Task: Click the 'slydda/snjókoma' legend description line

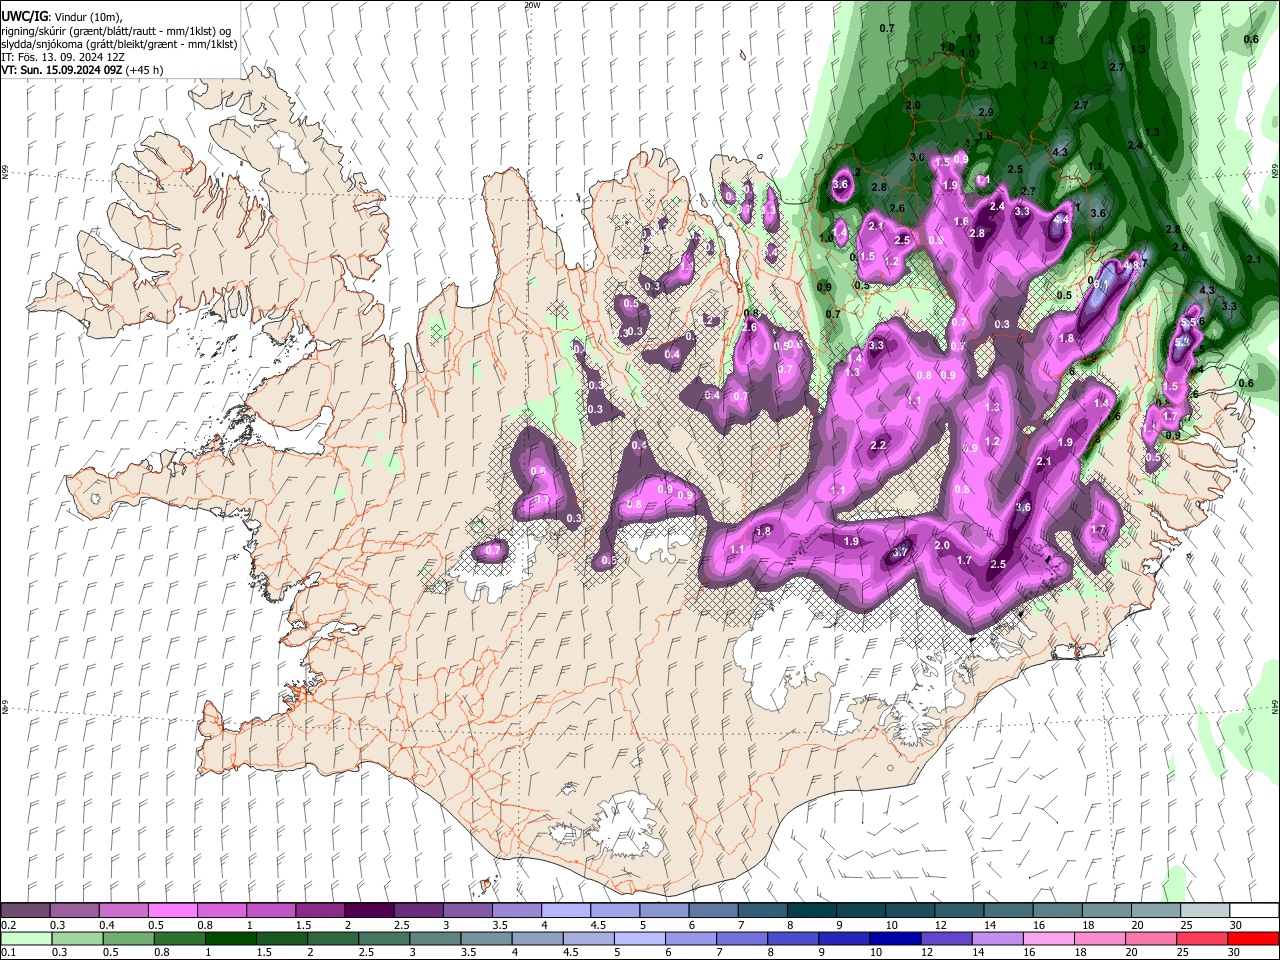Action: click(119, 44)
